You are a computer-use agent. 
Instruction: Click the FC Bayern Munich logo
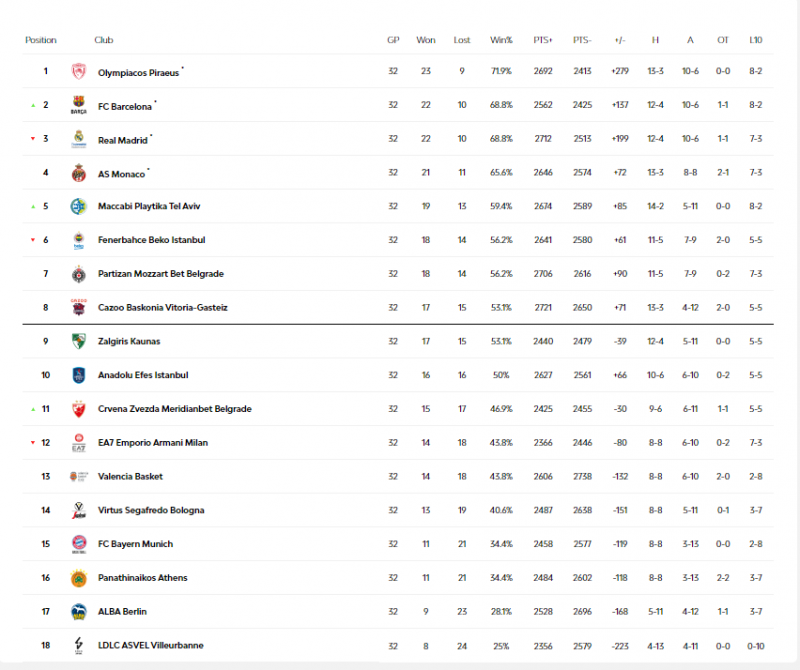79,544
